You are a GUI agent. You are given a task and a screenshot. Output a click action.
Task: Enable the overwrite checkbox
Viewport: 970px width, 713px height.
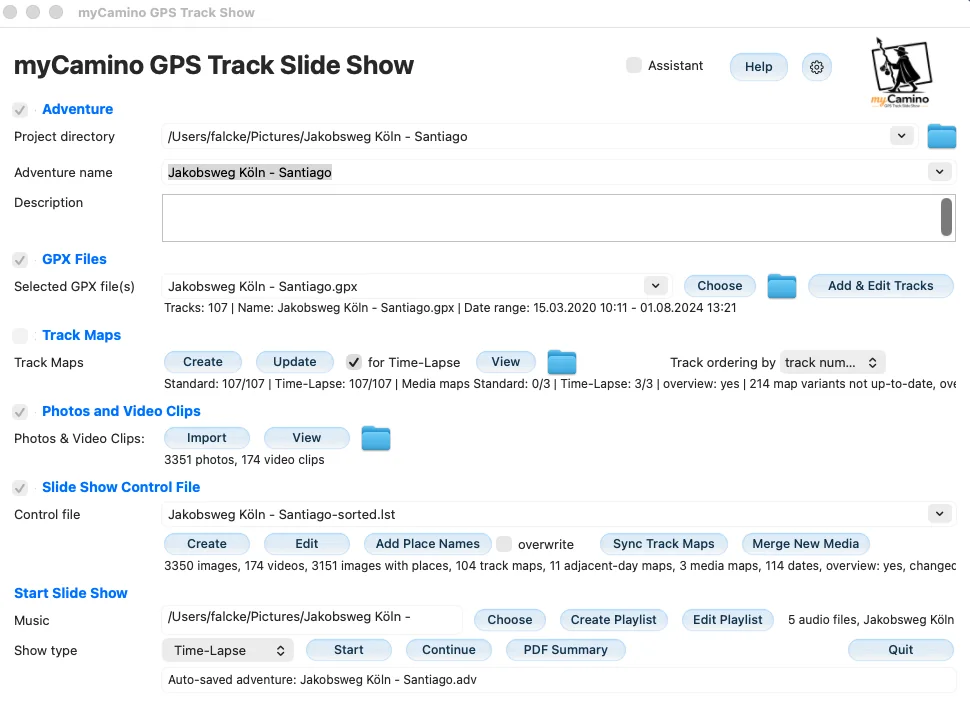coord(504,544)
